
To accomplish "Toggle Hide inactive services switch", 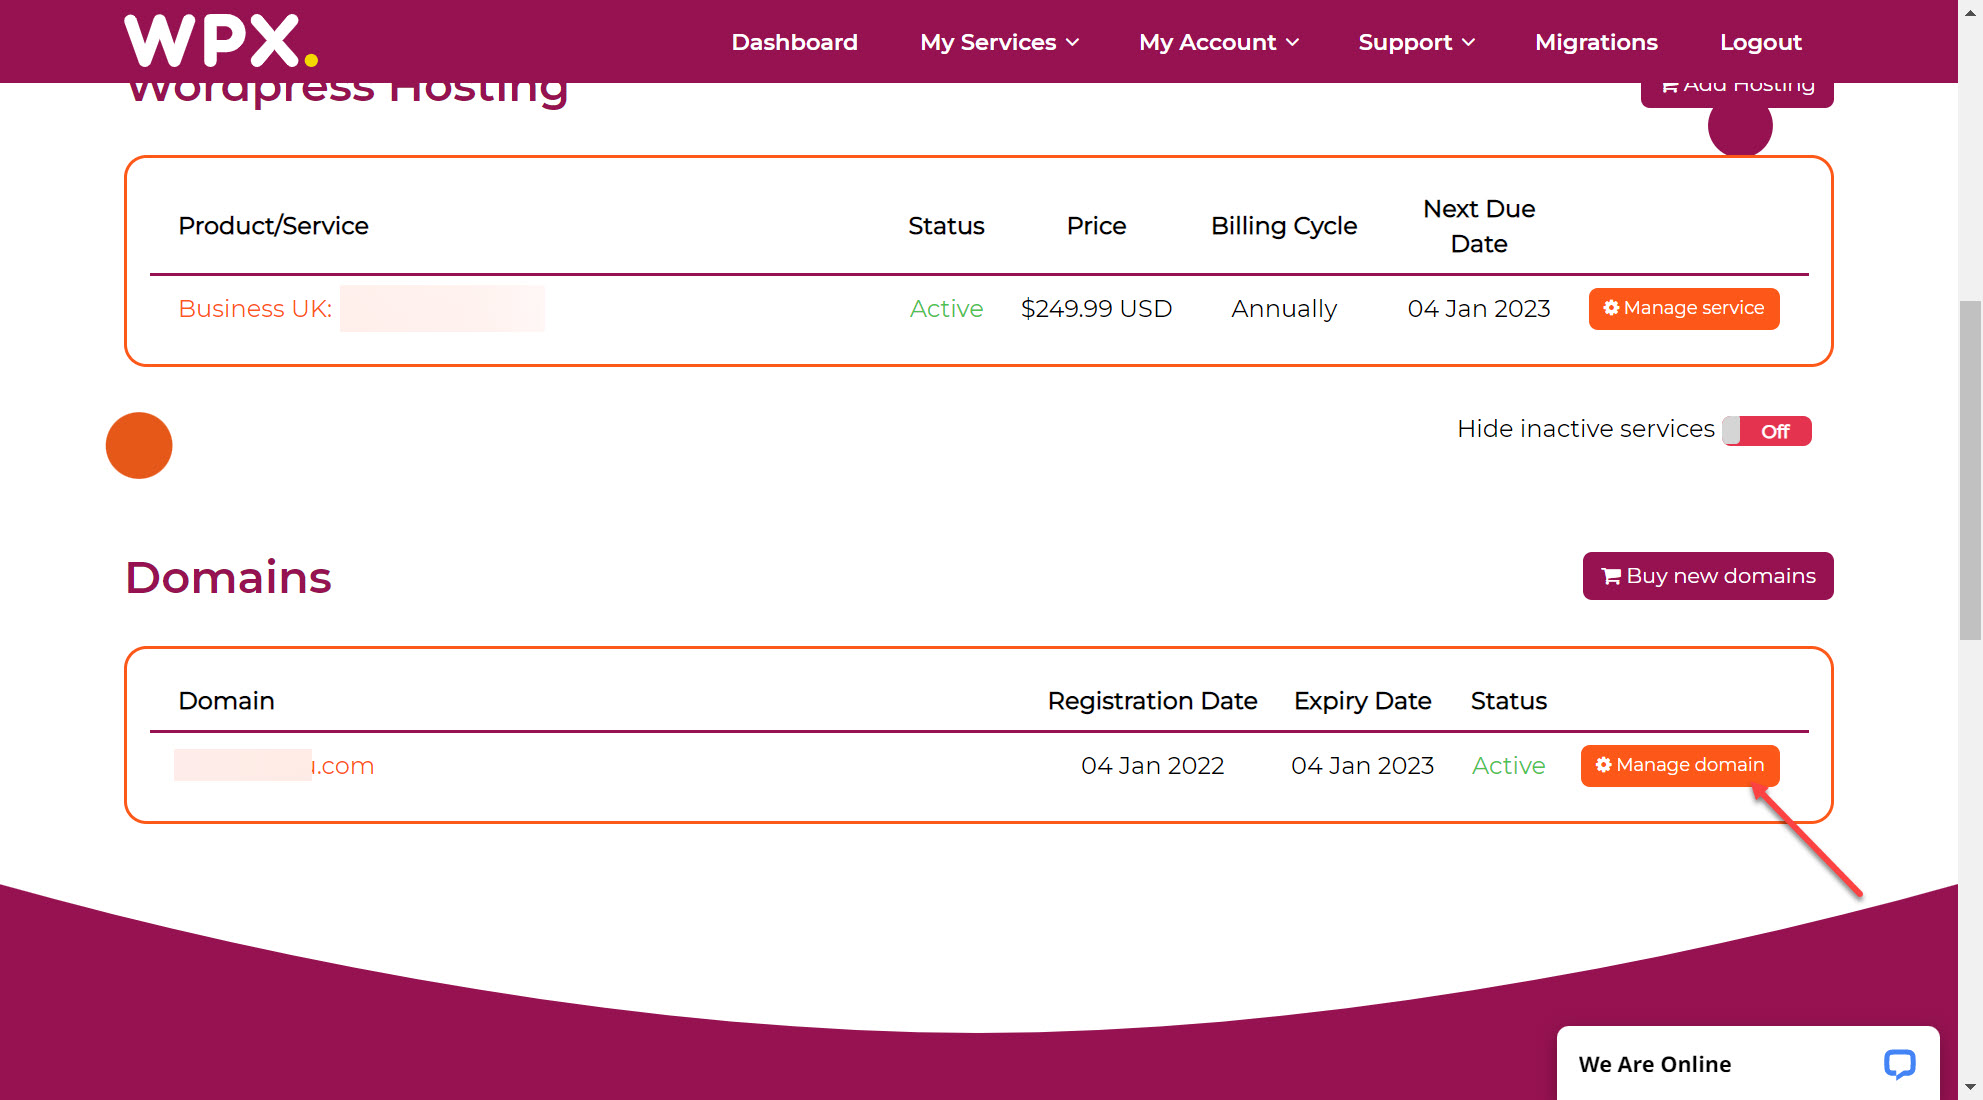I will click(x=1767, y=431).
